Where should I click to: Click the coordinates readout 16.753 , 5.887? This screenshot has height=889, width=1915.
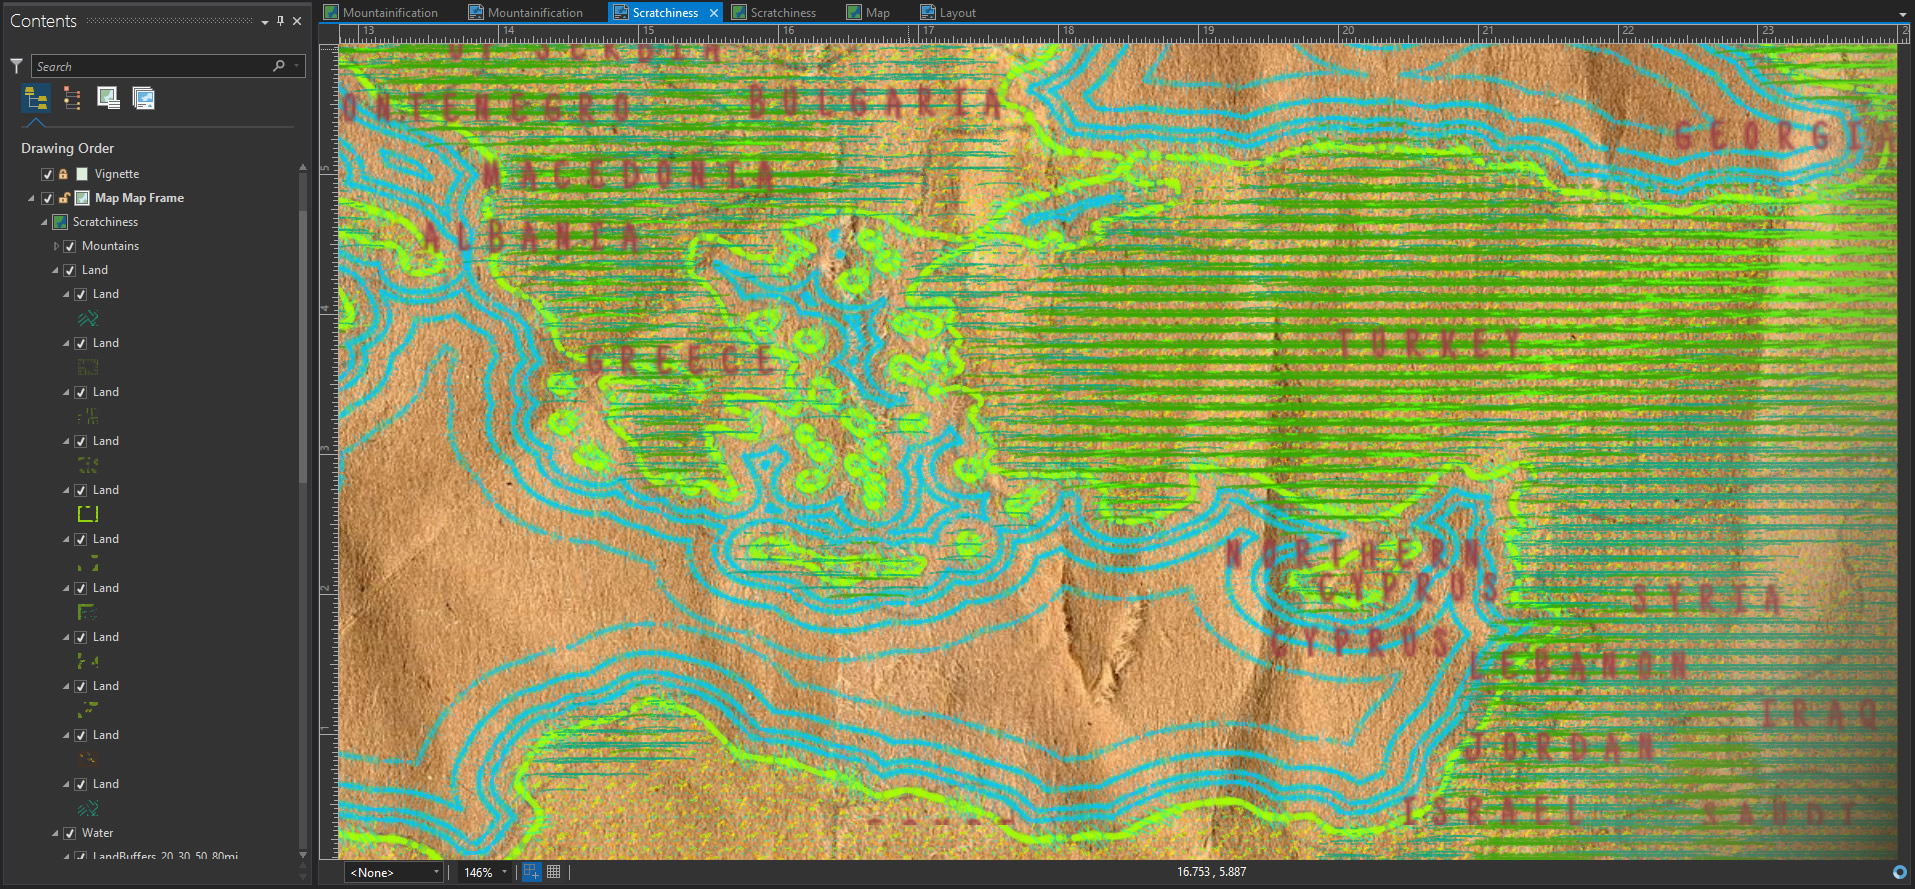pos(1211,872)
